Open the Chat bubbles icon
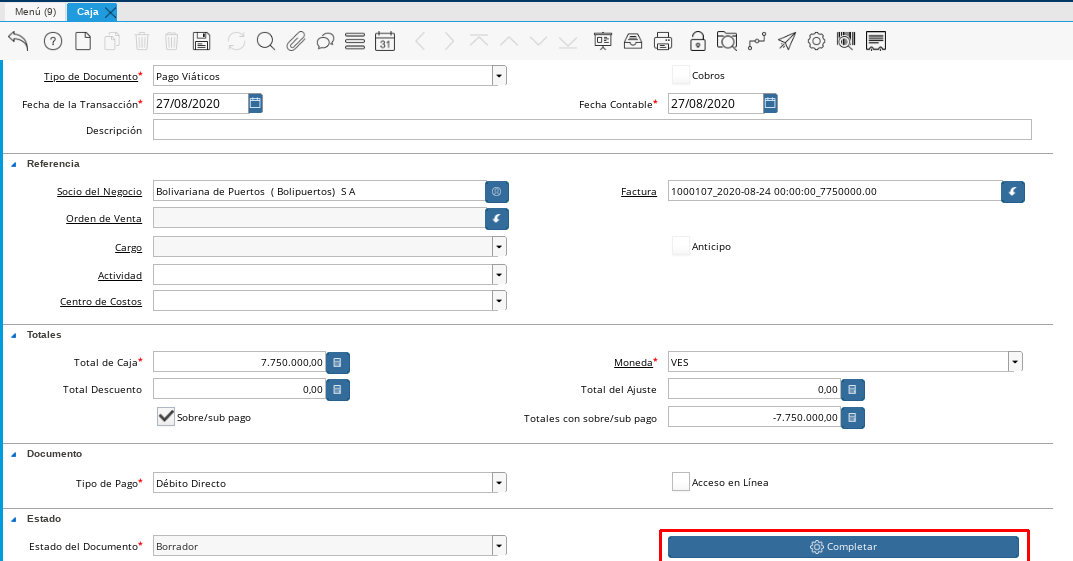The width and height of the screenshot is (1073, 561). coord(325,41)
